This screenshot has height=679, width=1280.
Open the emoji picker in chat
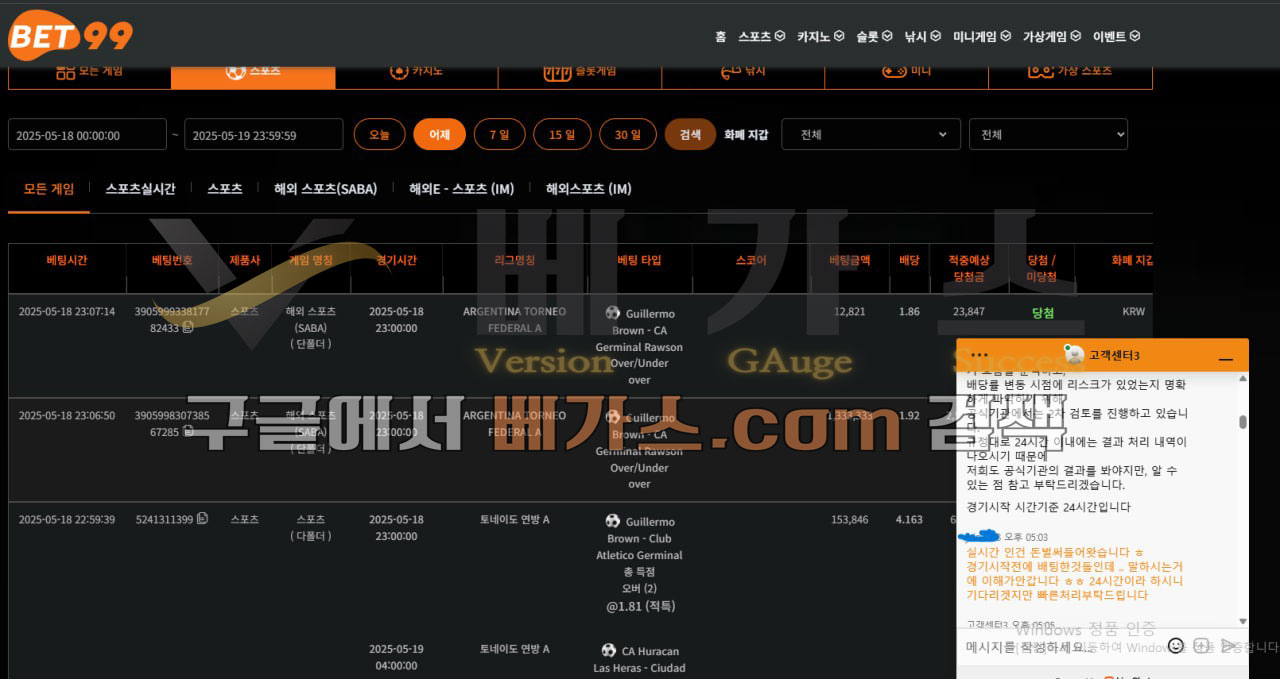pos(1175,646)
